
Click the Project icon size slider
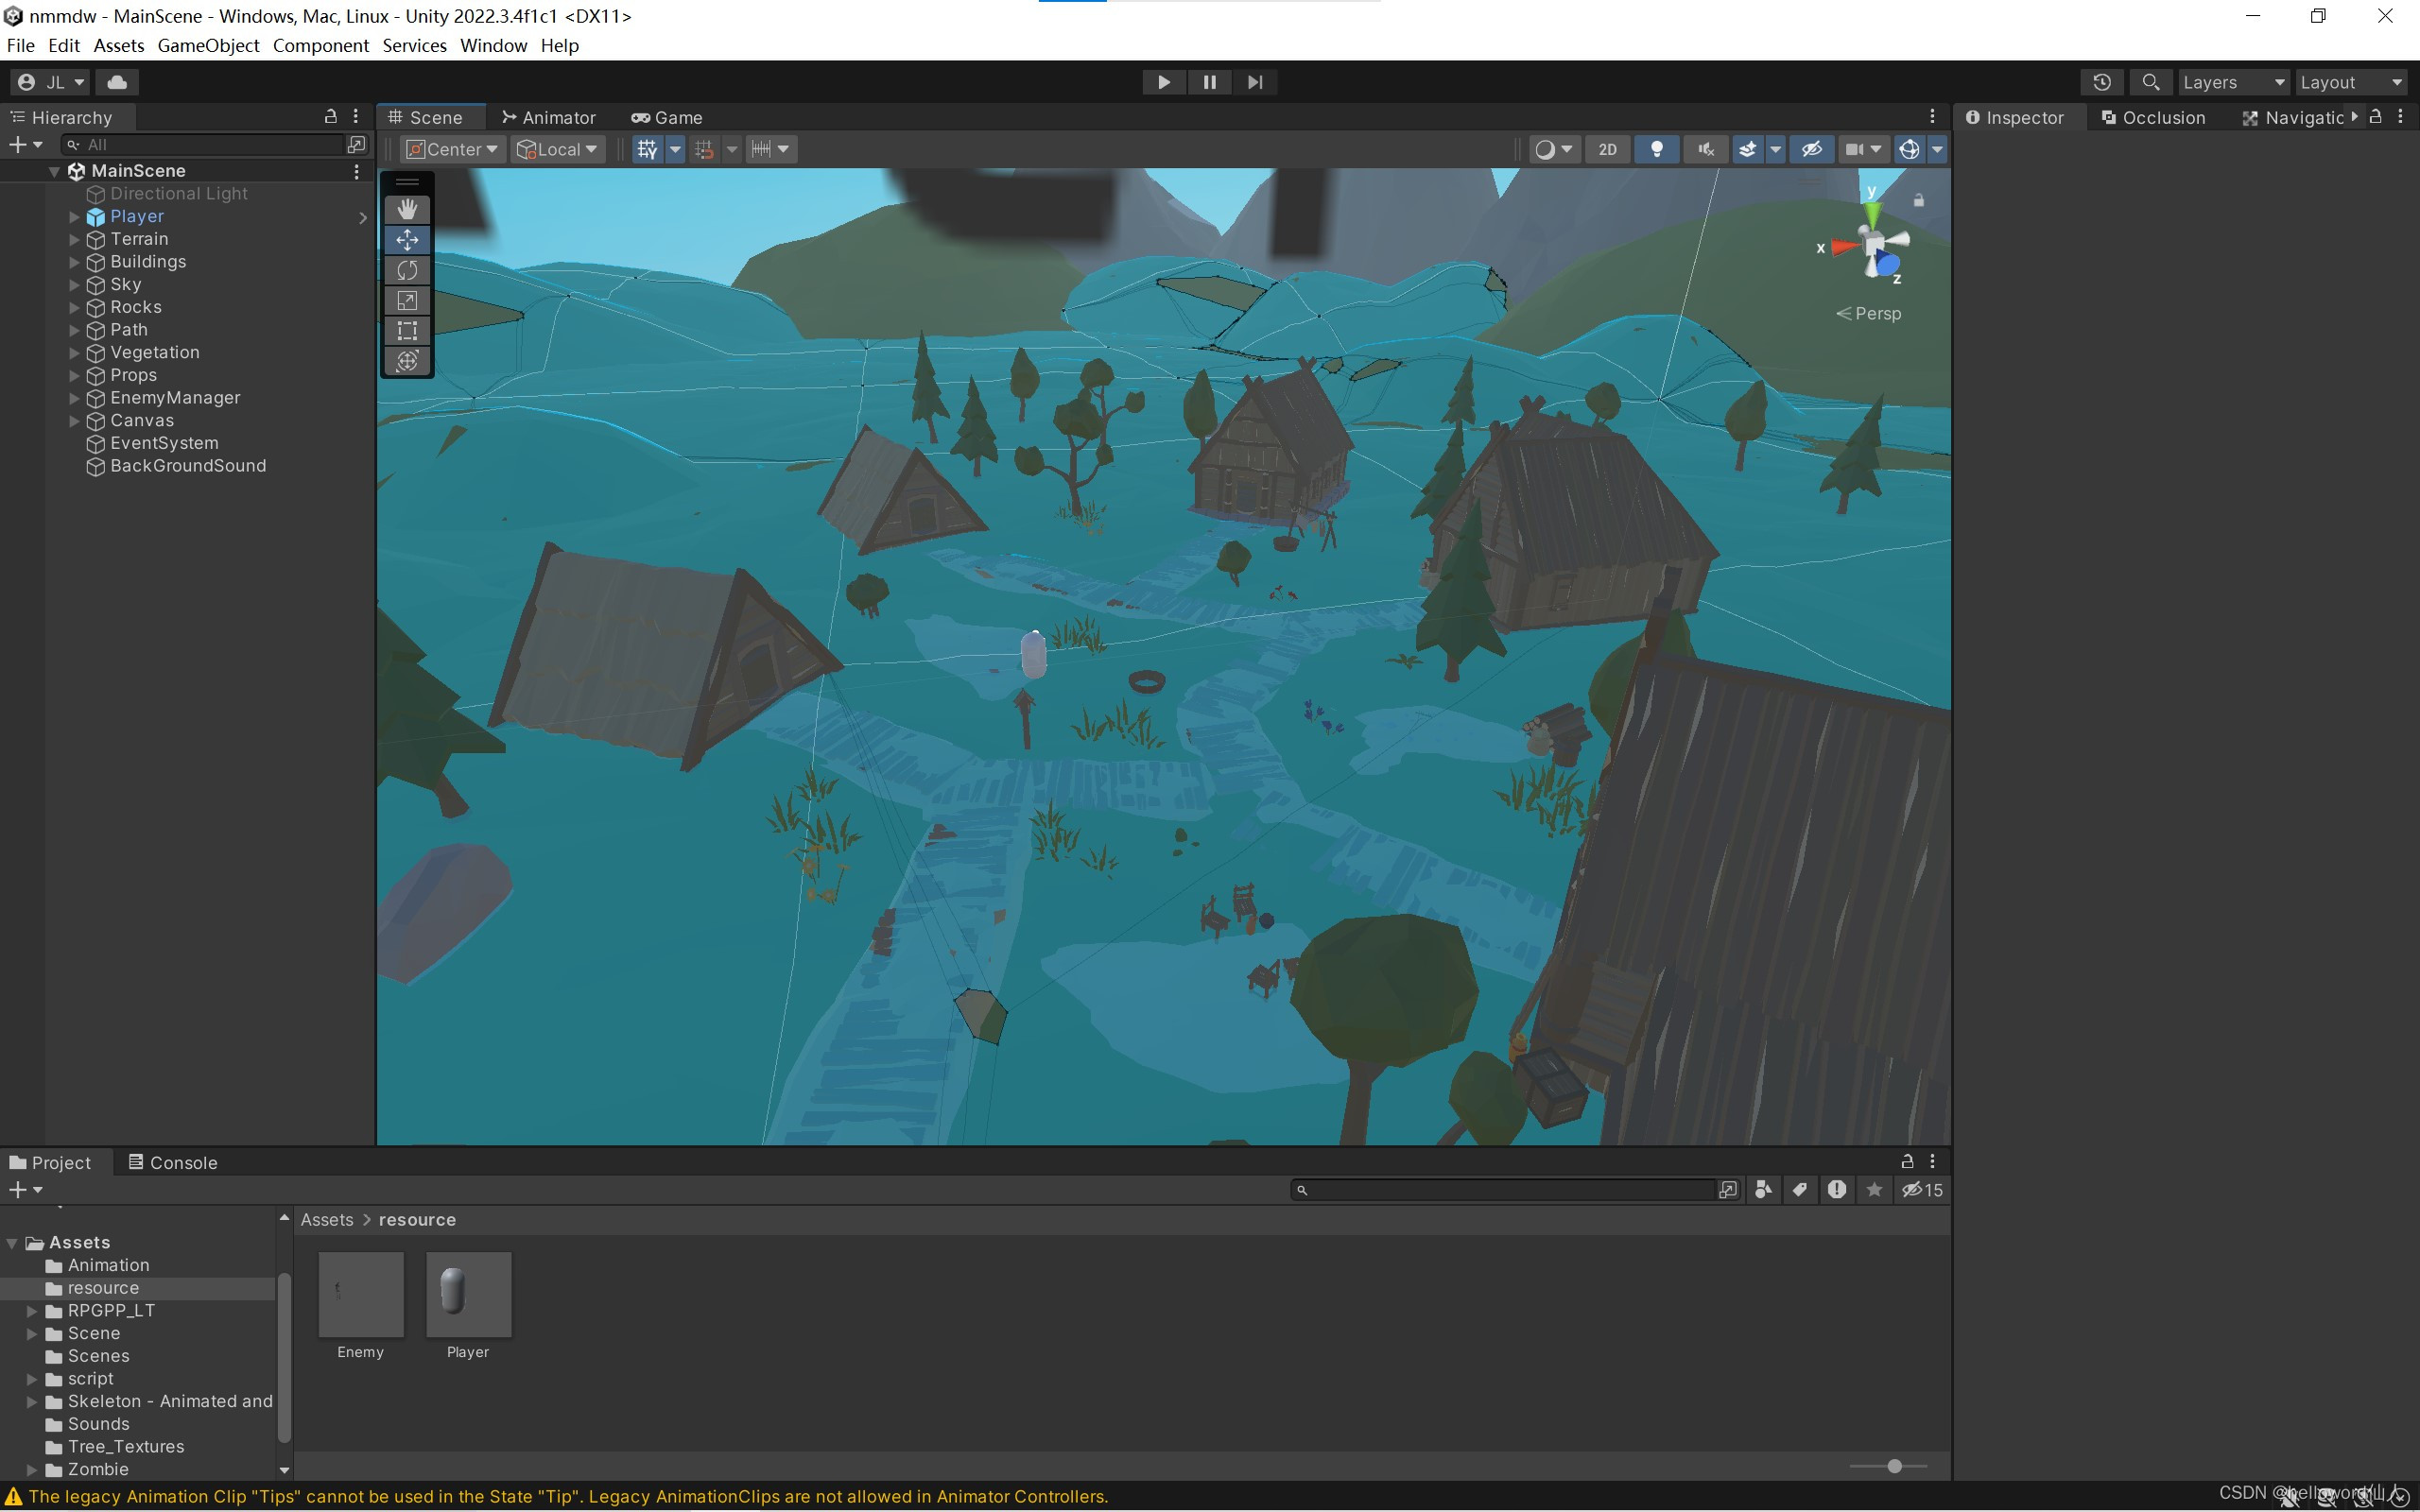click(x=1888, y=1466)
